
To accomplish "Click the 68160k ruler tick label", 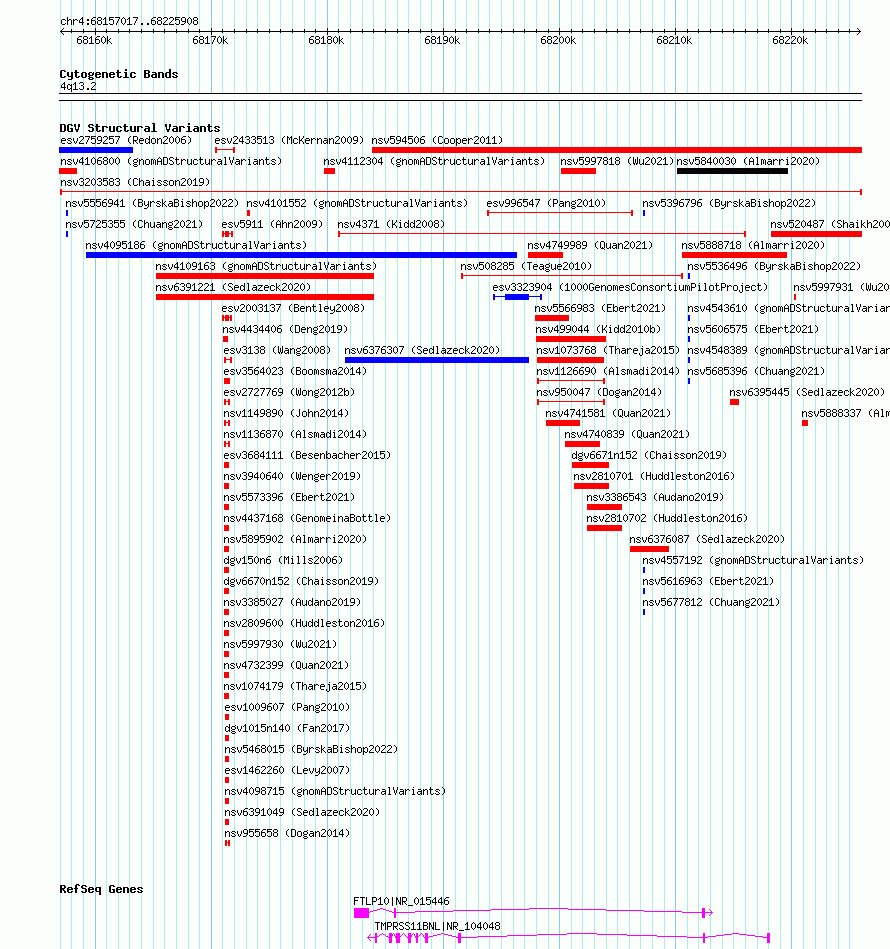I will 94,40.
